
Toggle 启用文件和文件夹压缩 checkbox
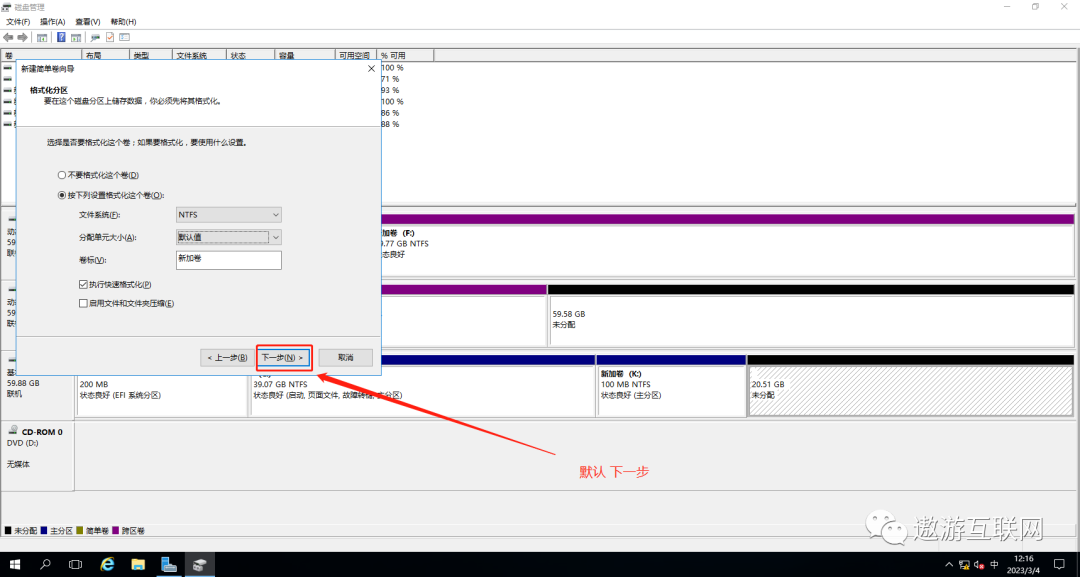point(83,303)
